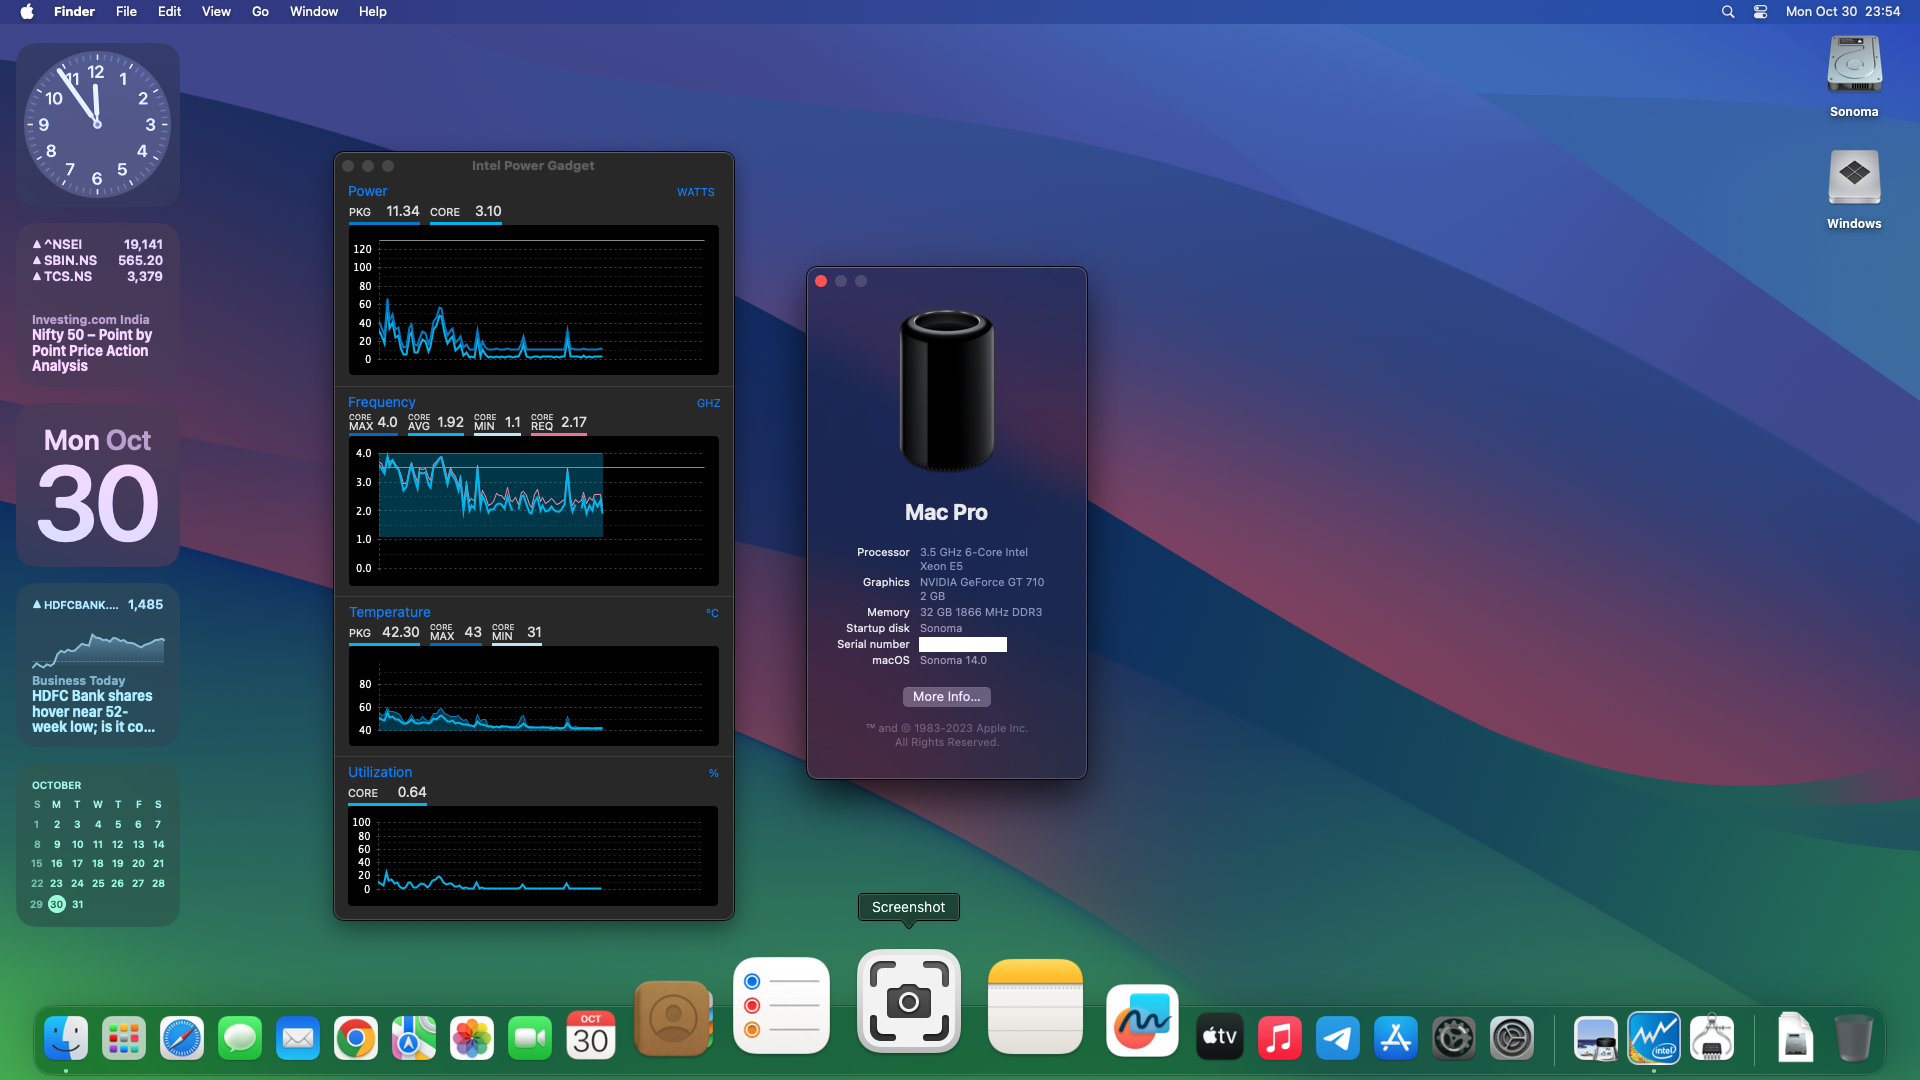Open the Music app in the Dock
This screenshot has width=1920, height=1080.
point(1279,1039)
